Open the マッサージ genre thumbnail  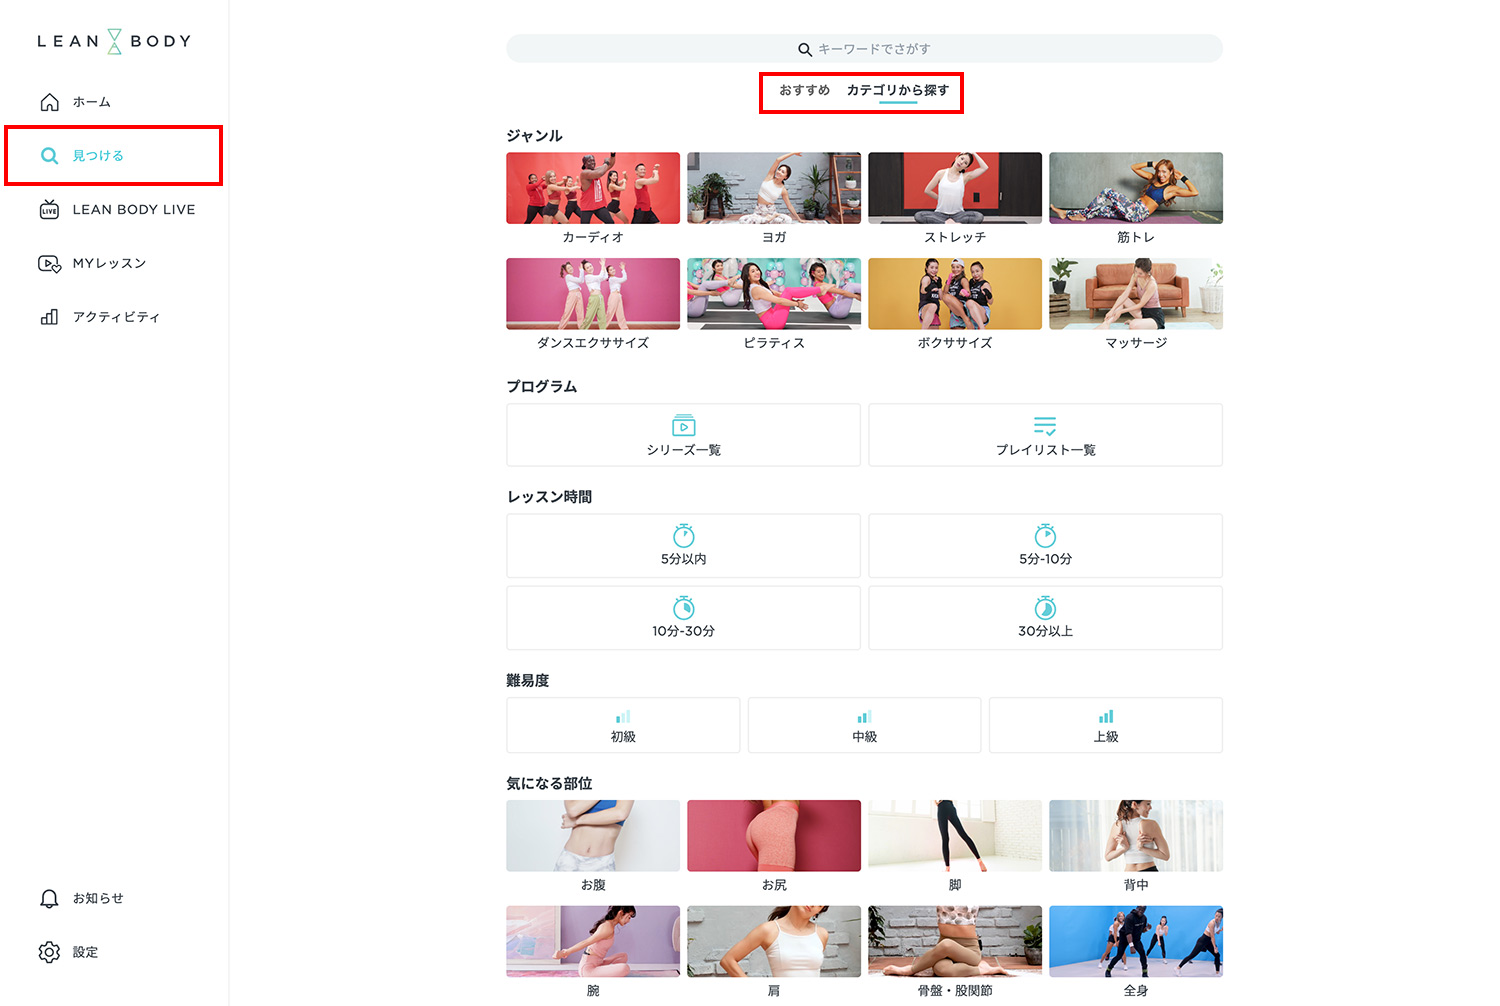[x=1136, y=294]
